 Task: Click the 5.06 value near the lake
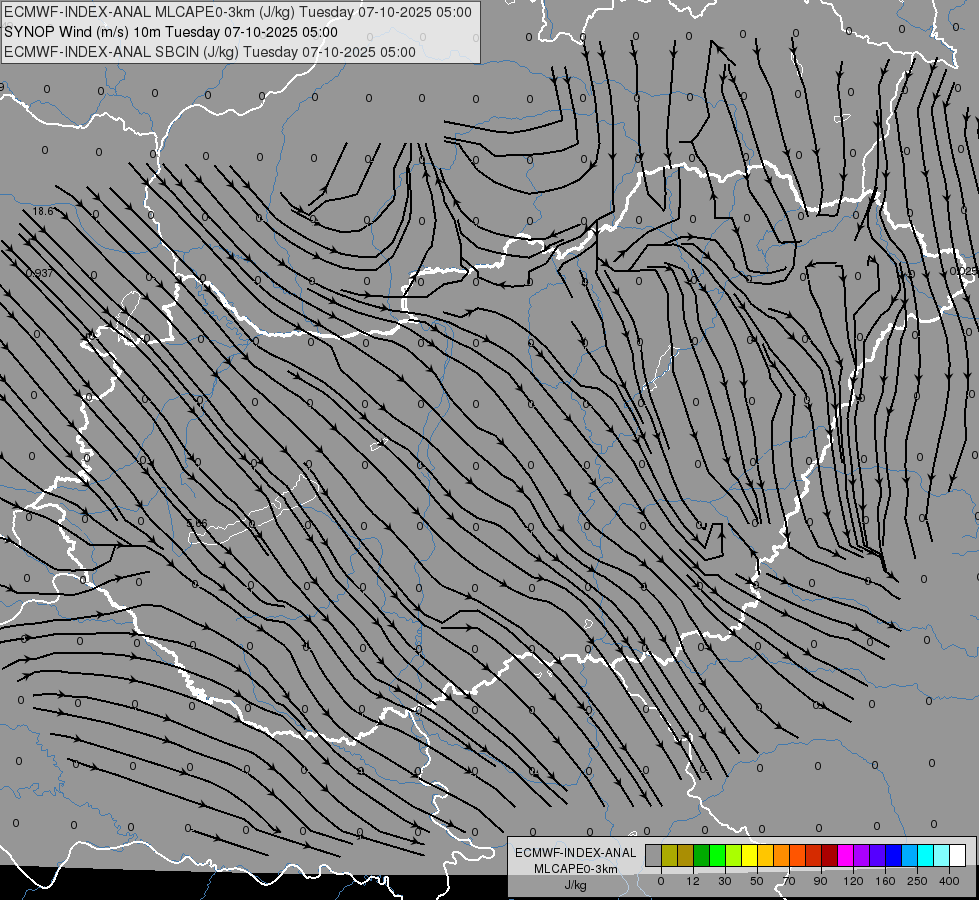click(x=197, y=523)
